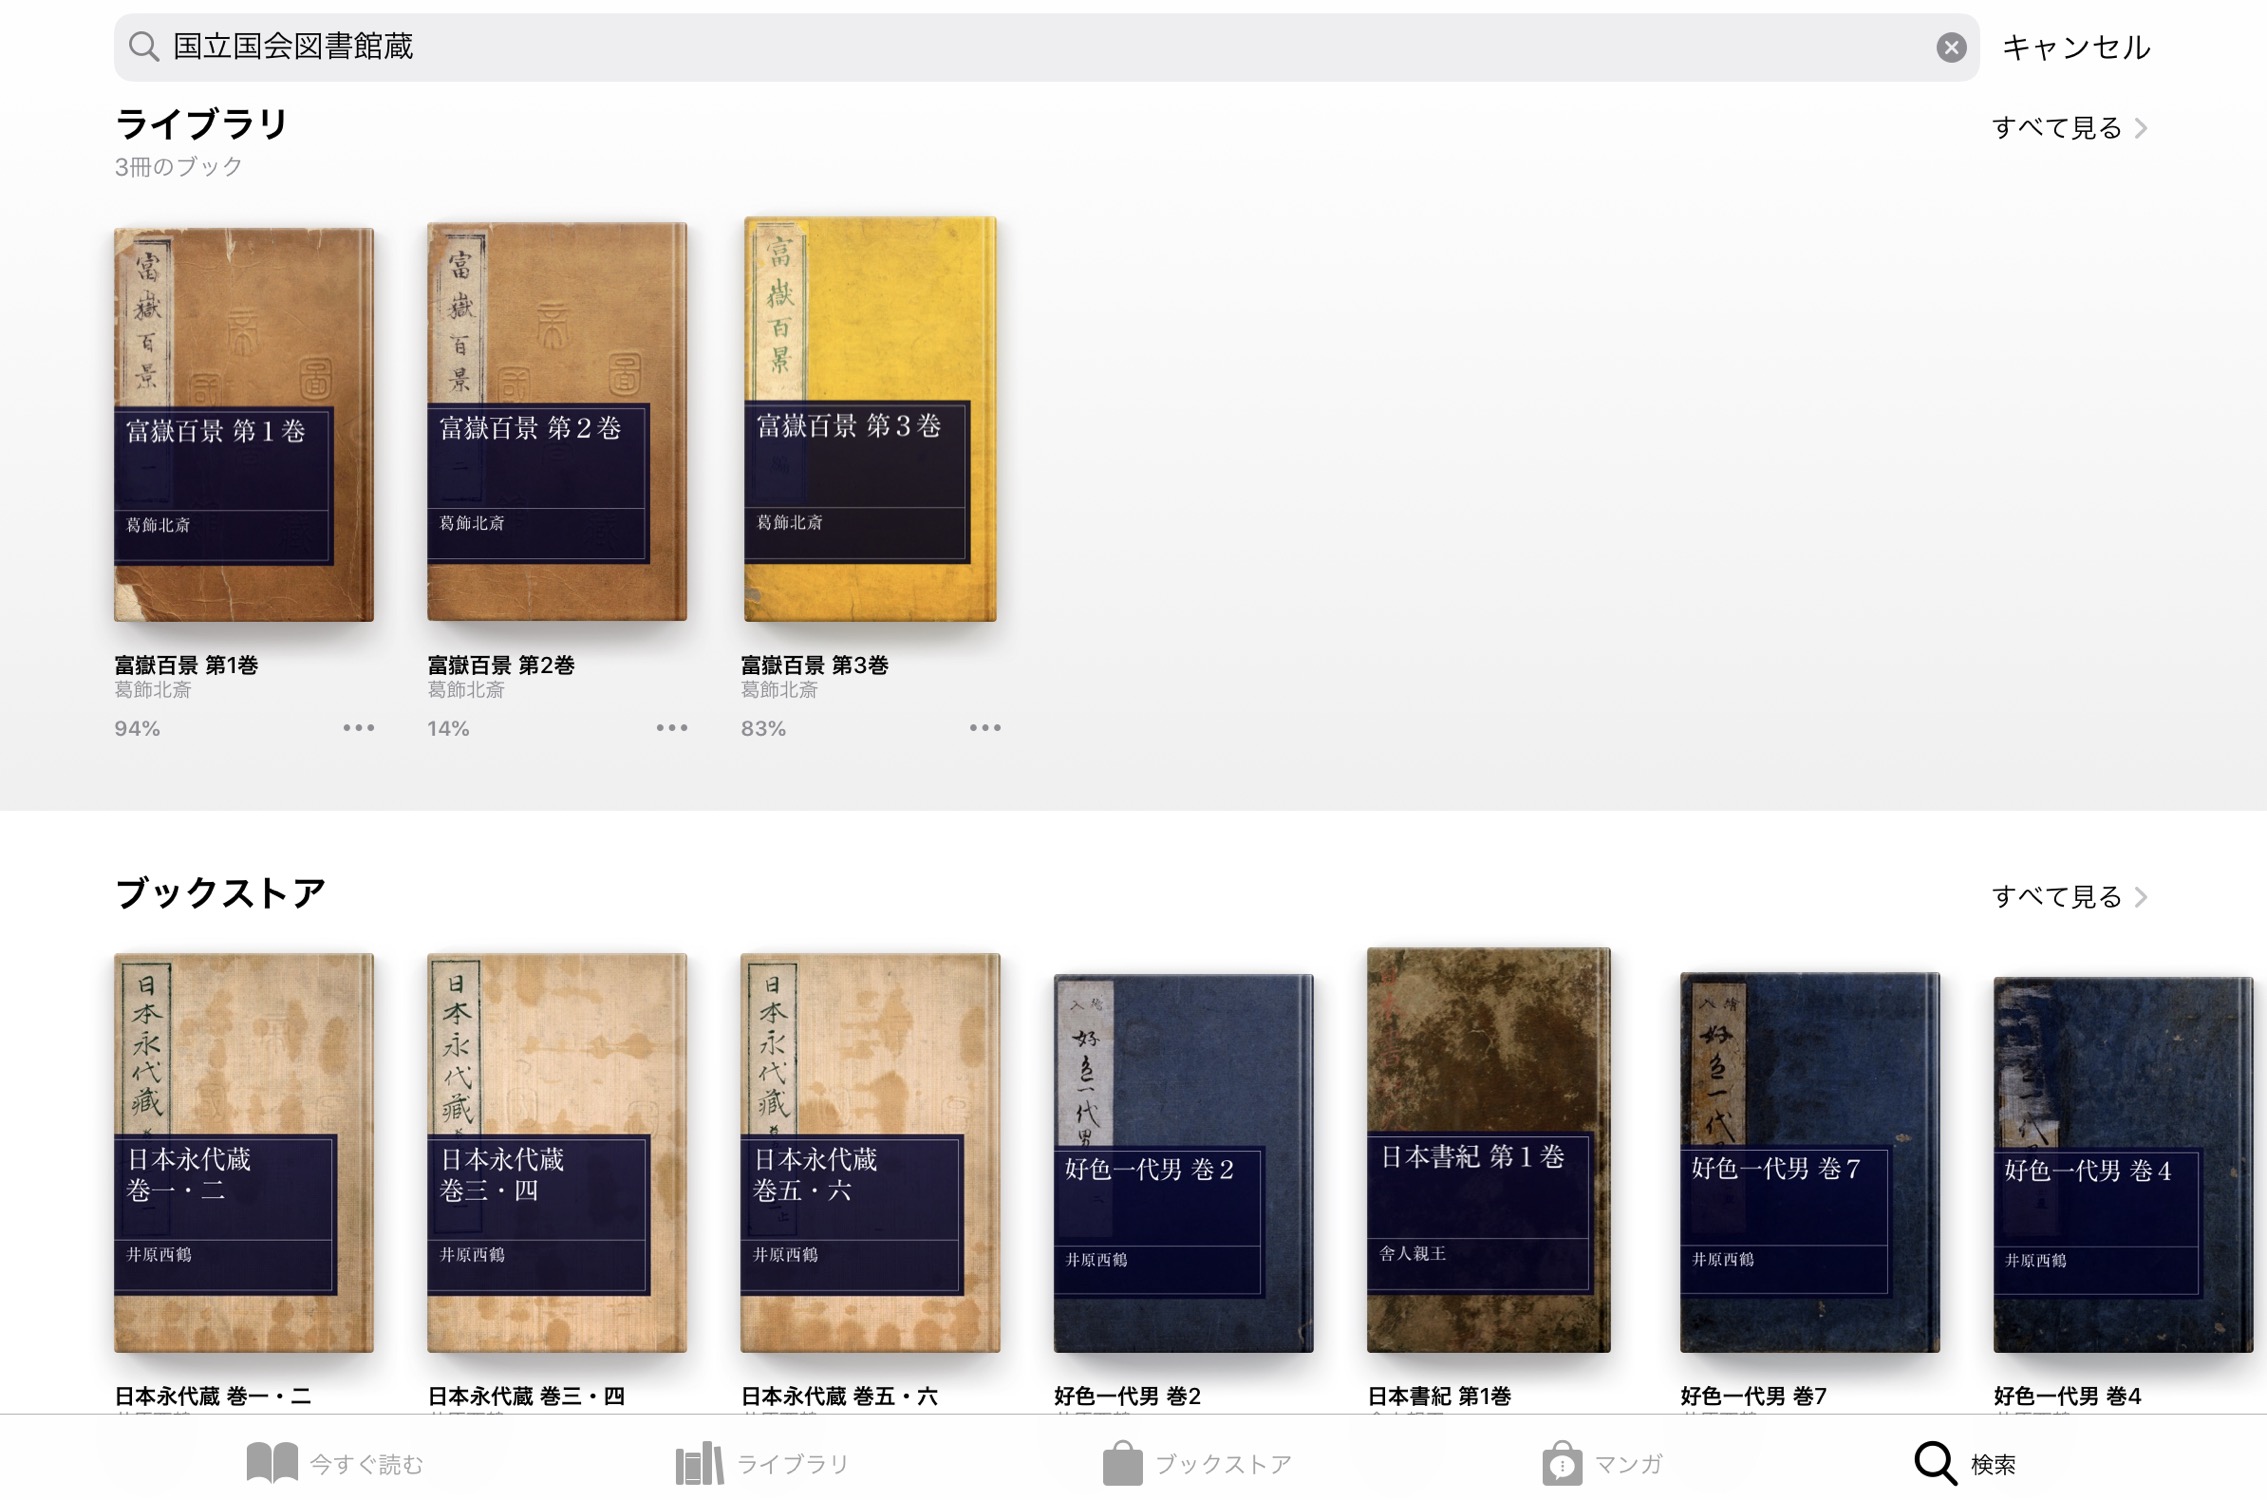Open more options for 富嶽百景 第1巻

coord(358,727)
